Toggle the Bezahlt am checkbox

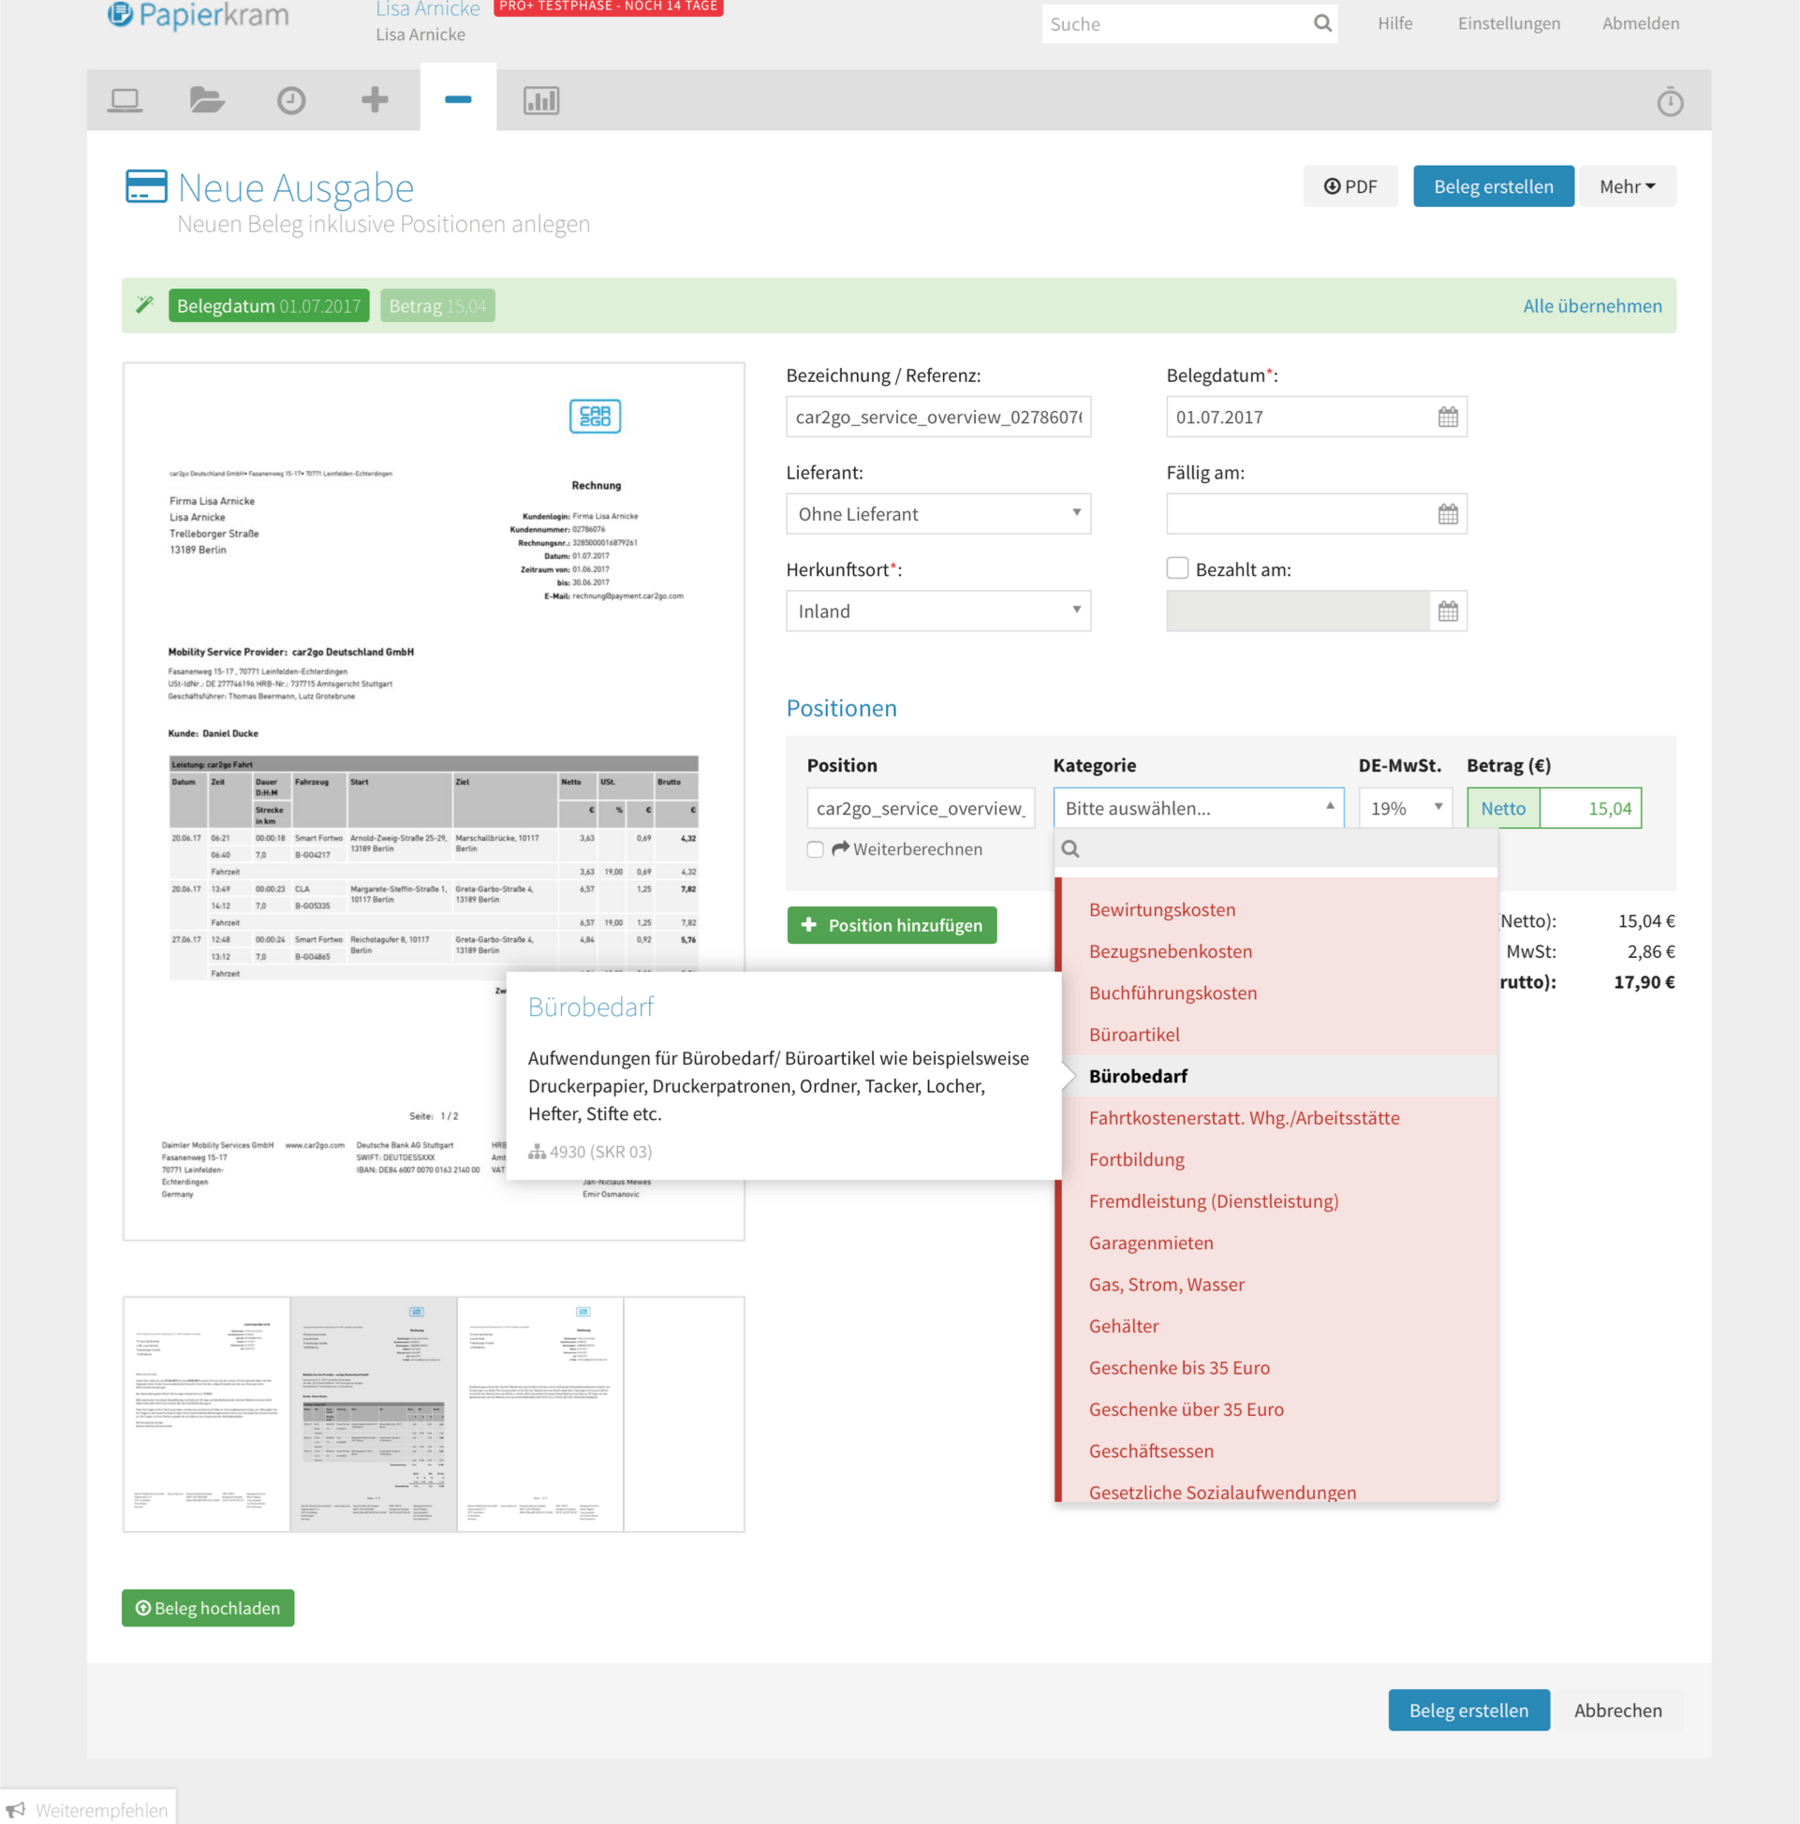coord(1178,568)
